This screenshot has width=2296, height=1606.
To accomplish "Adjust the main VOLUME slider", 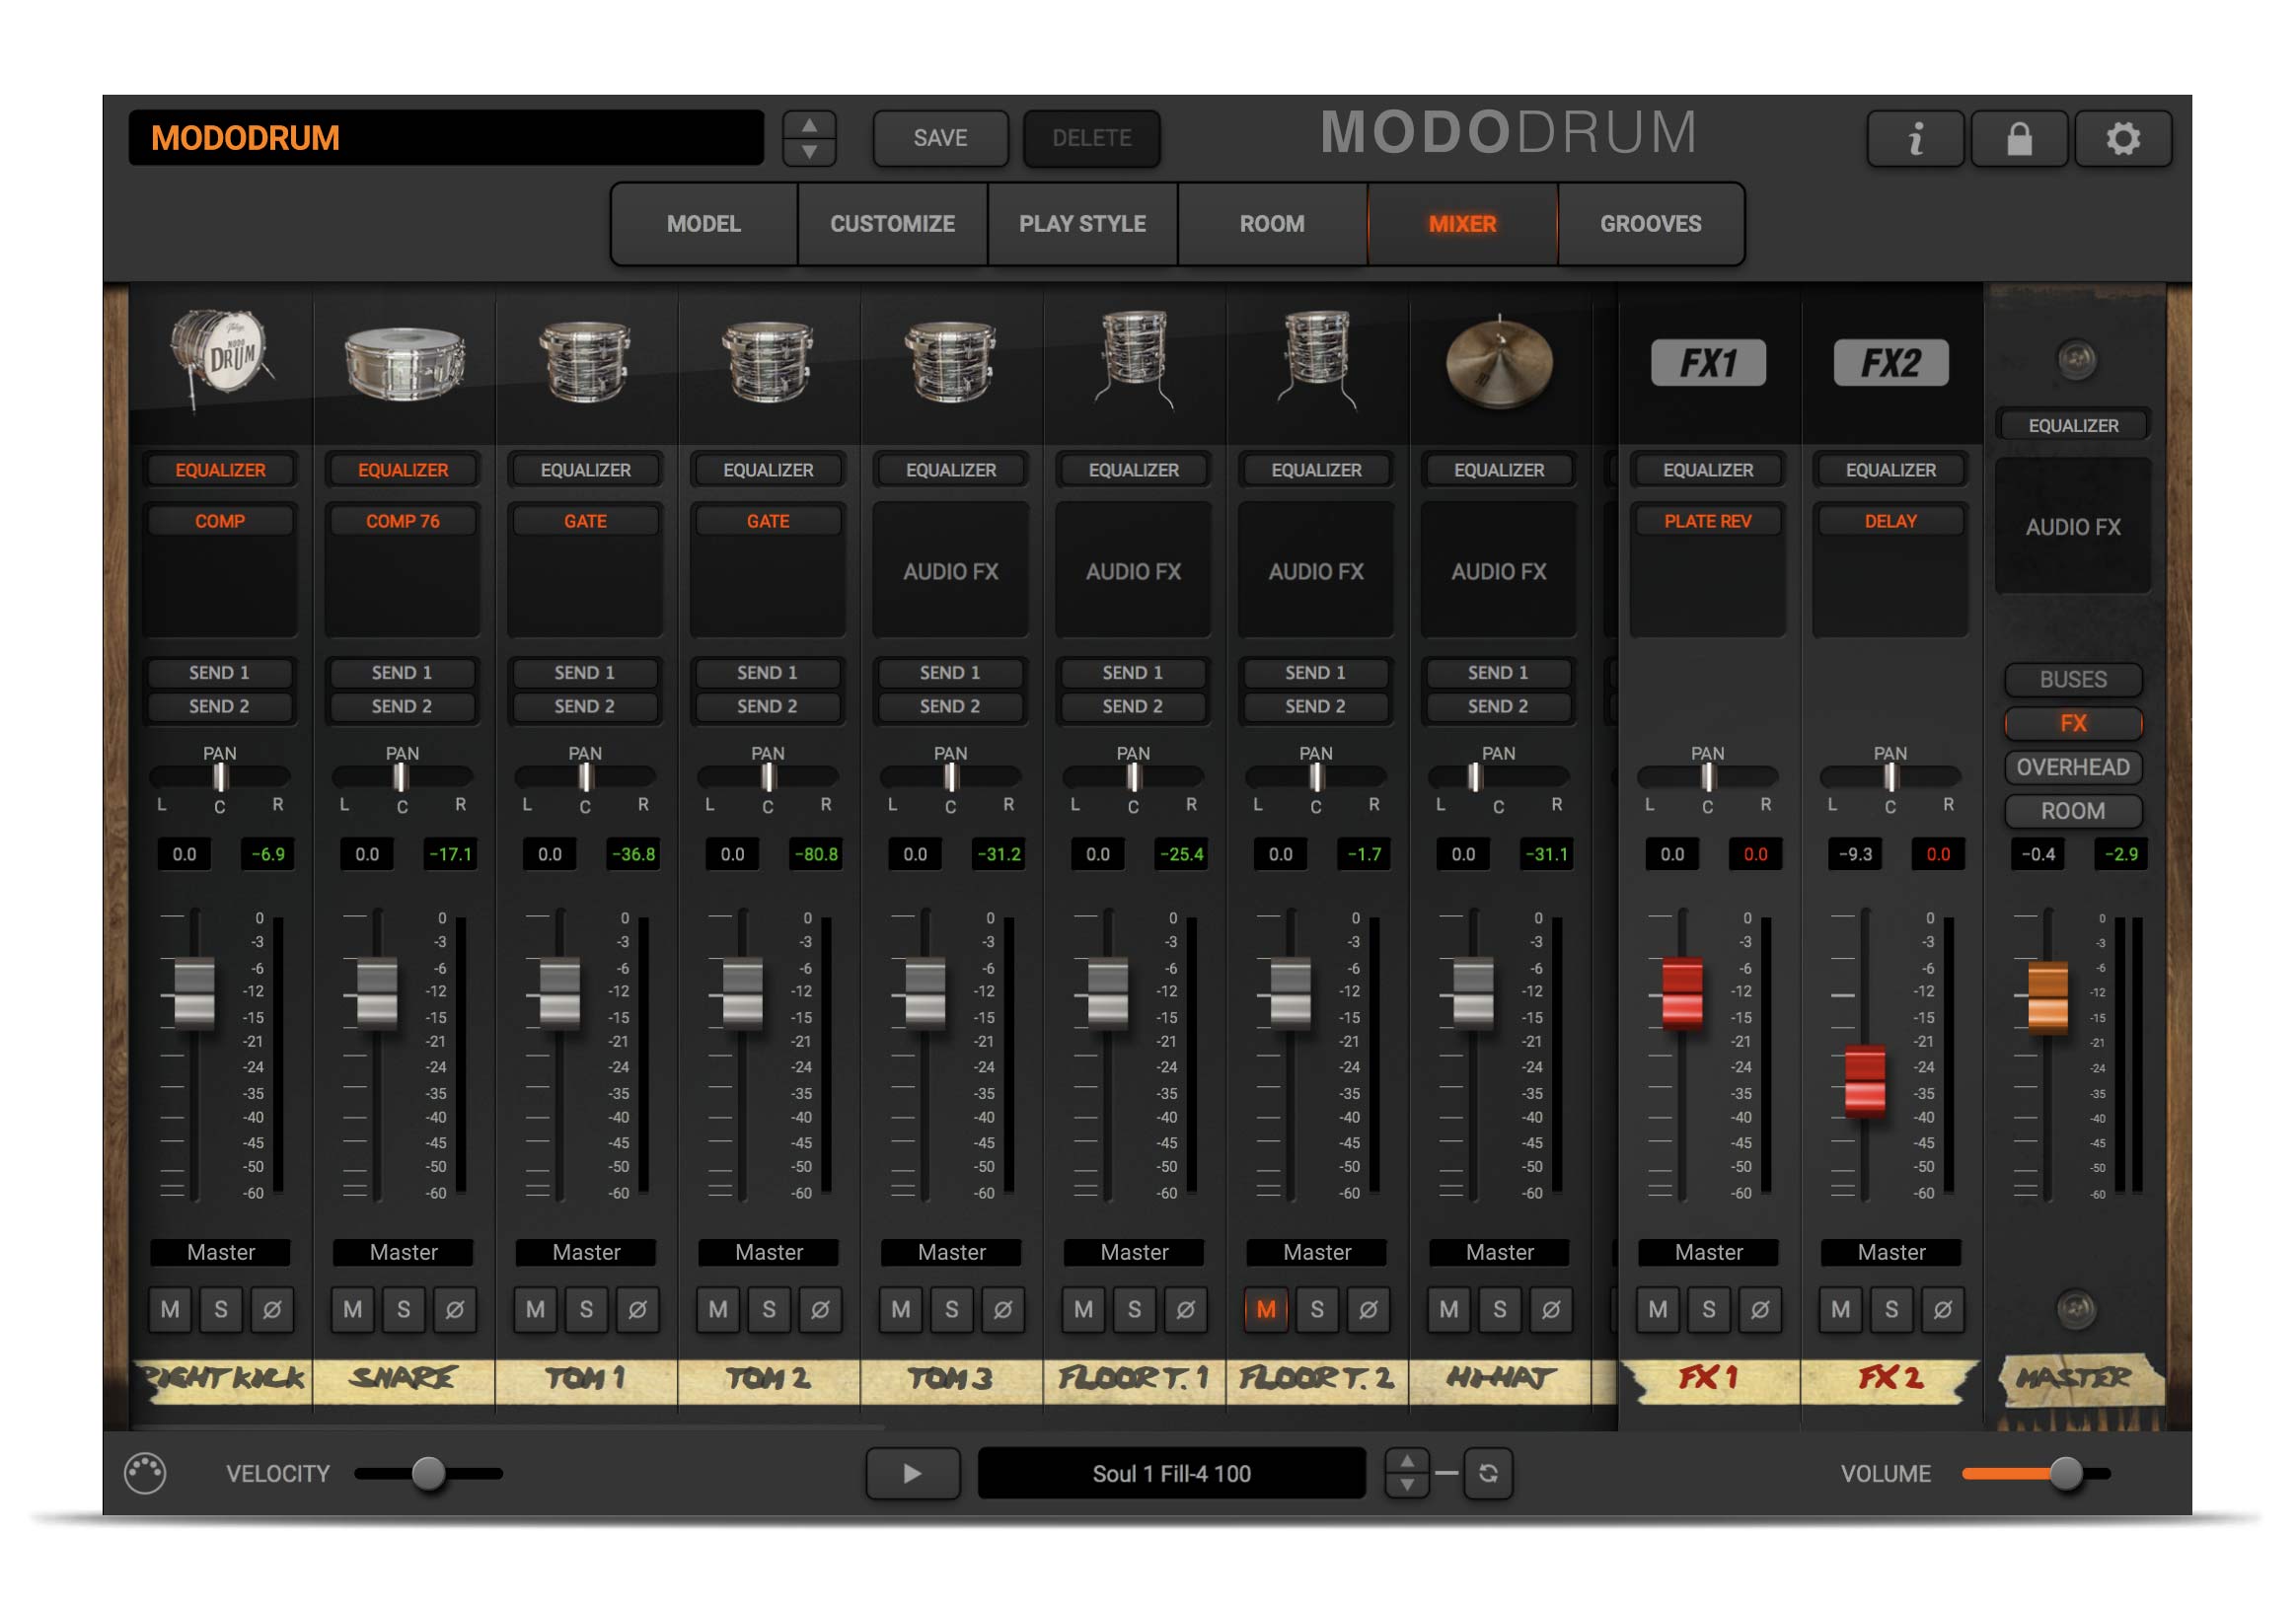I will click(2066, 1473).
